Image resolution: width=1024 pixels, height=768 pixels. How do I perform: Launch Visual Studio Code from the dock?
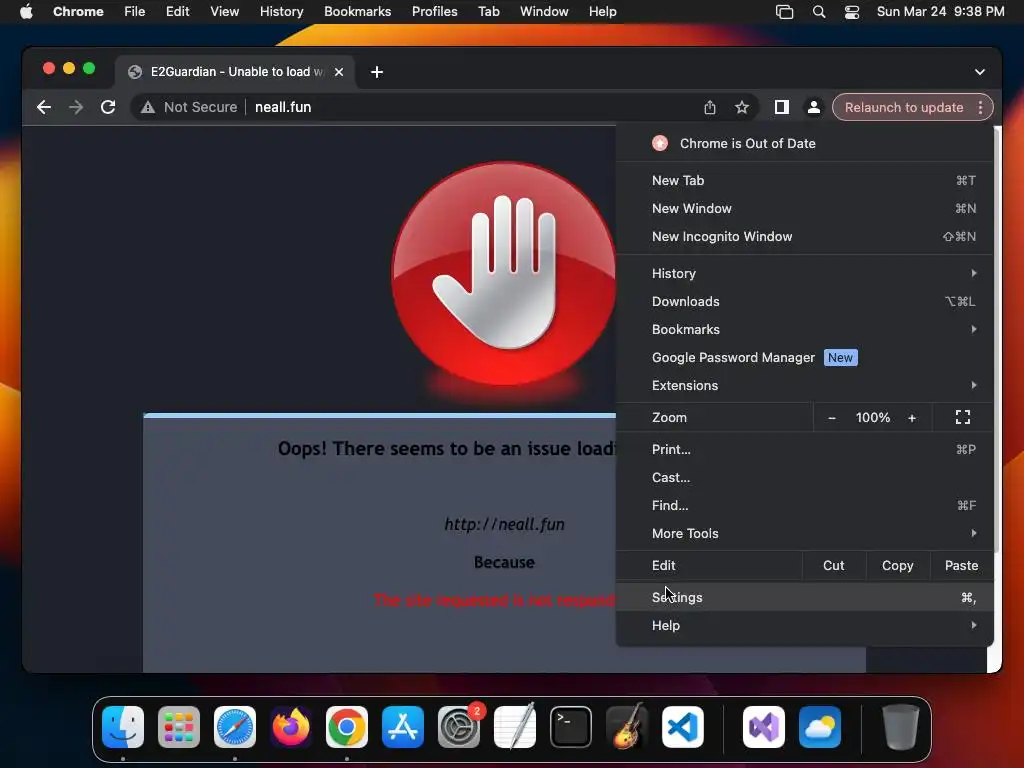pos(682,727)
